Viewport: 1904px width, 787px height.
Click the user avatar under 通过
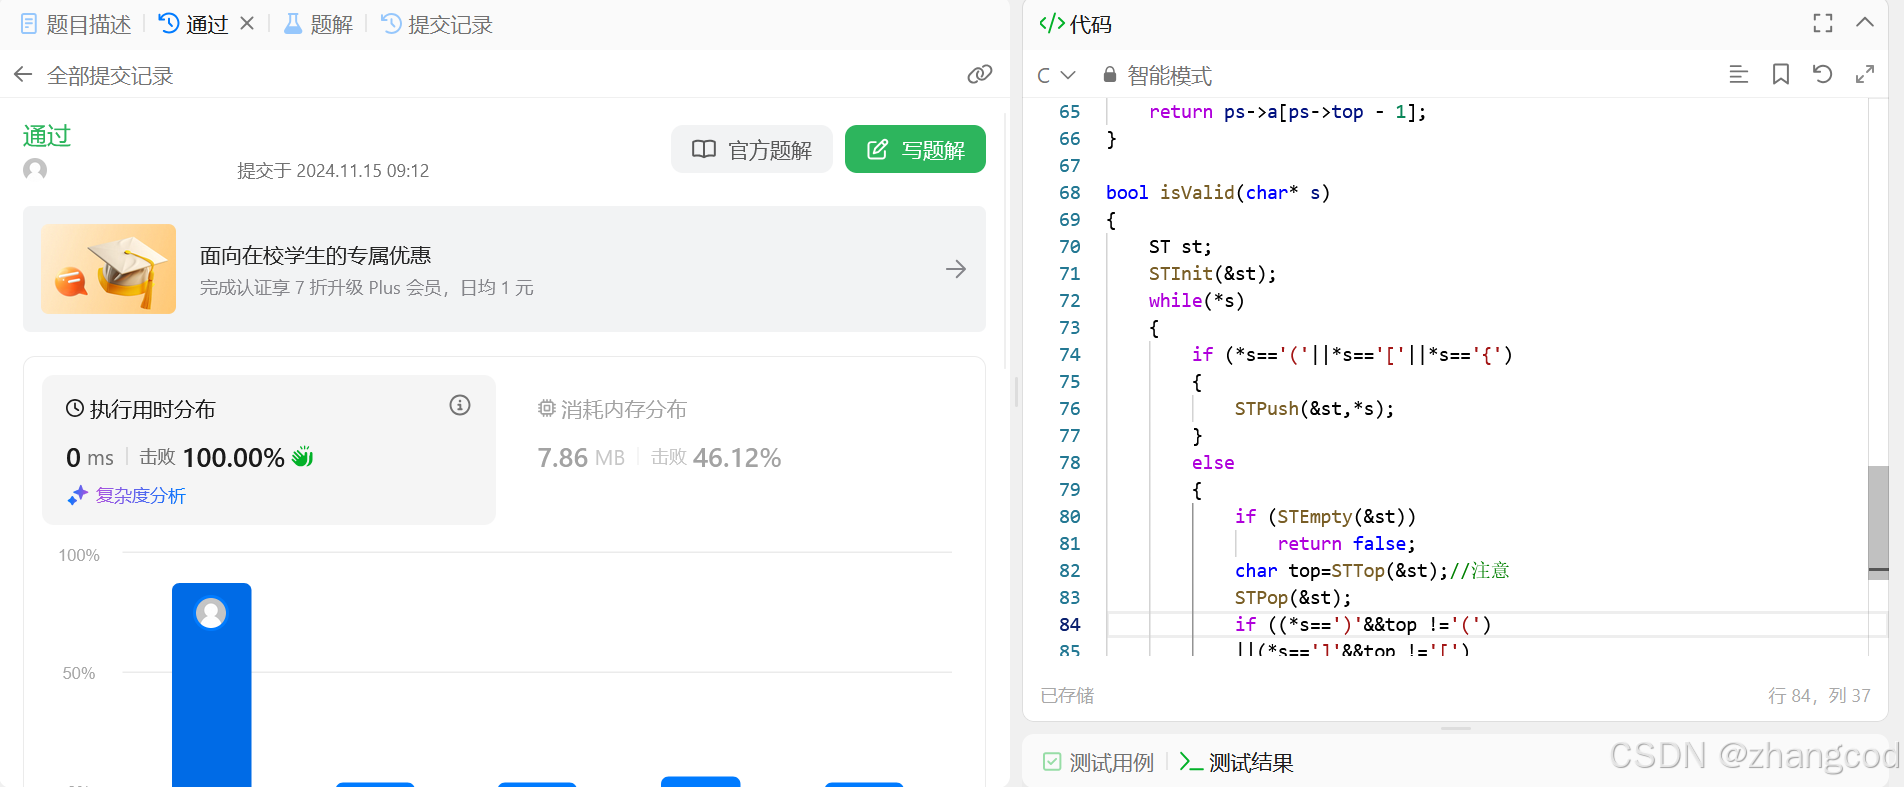tap(35, 169)
